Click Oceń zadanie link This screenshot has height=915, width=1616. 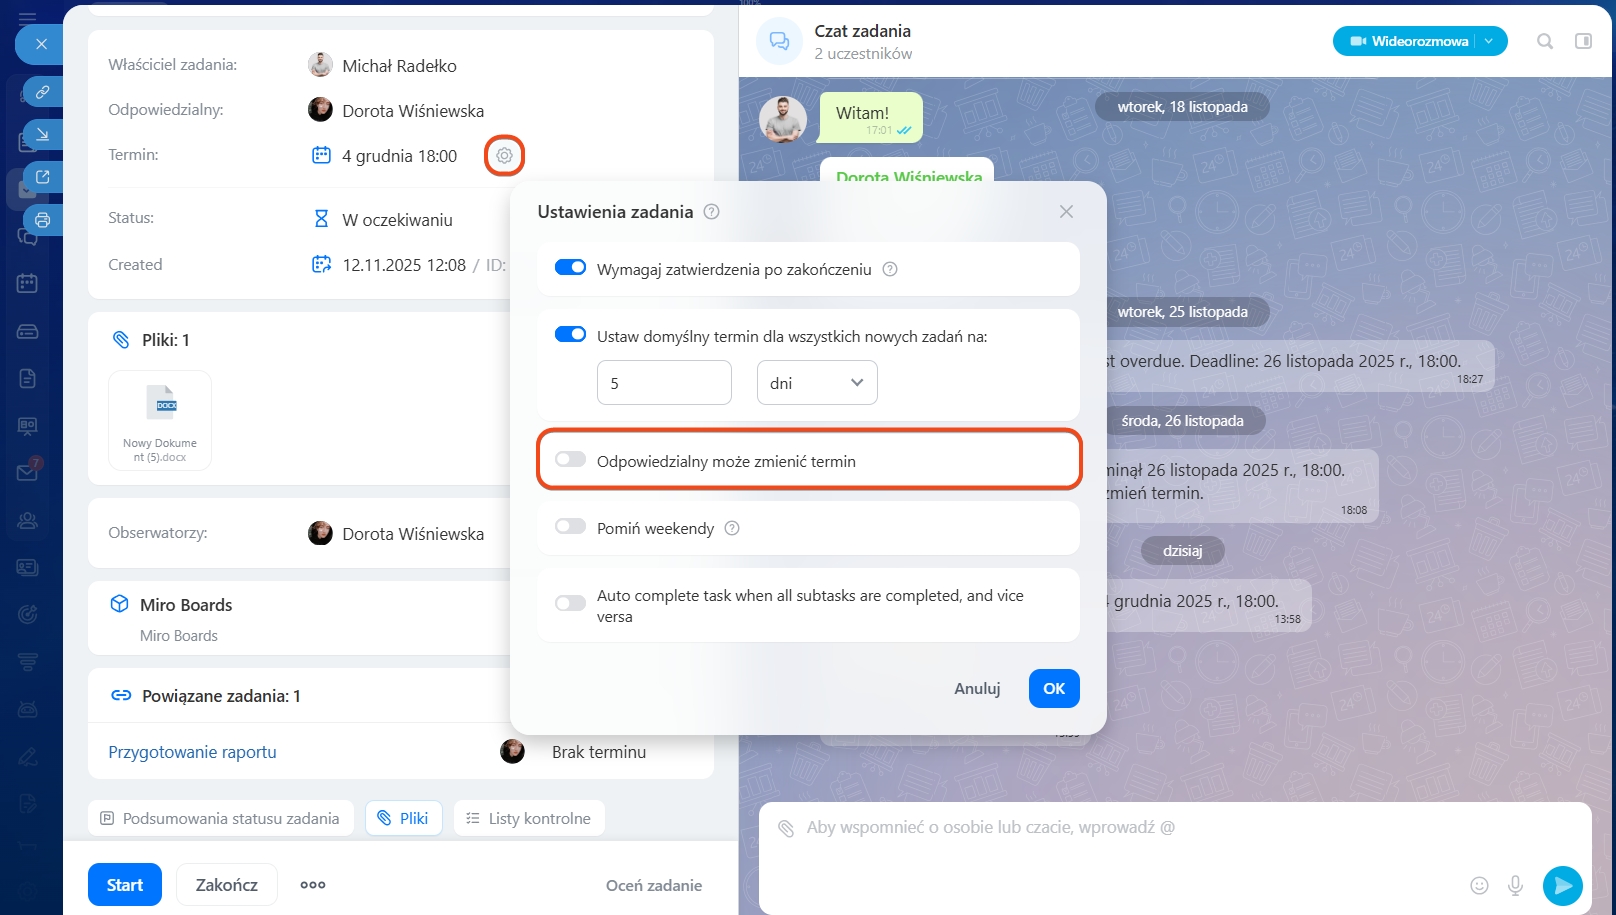coord(654,885)
